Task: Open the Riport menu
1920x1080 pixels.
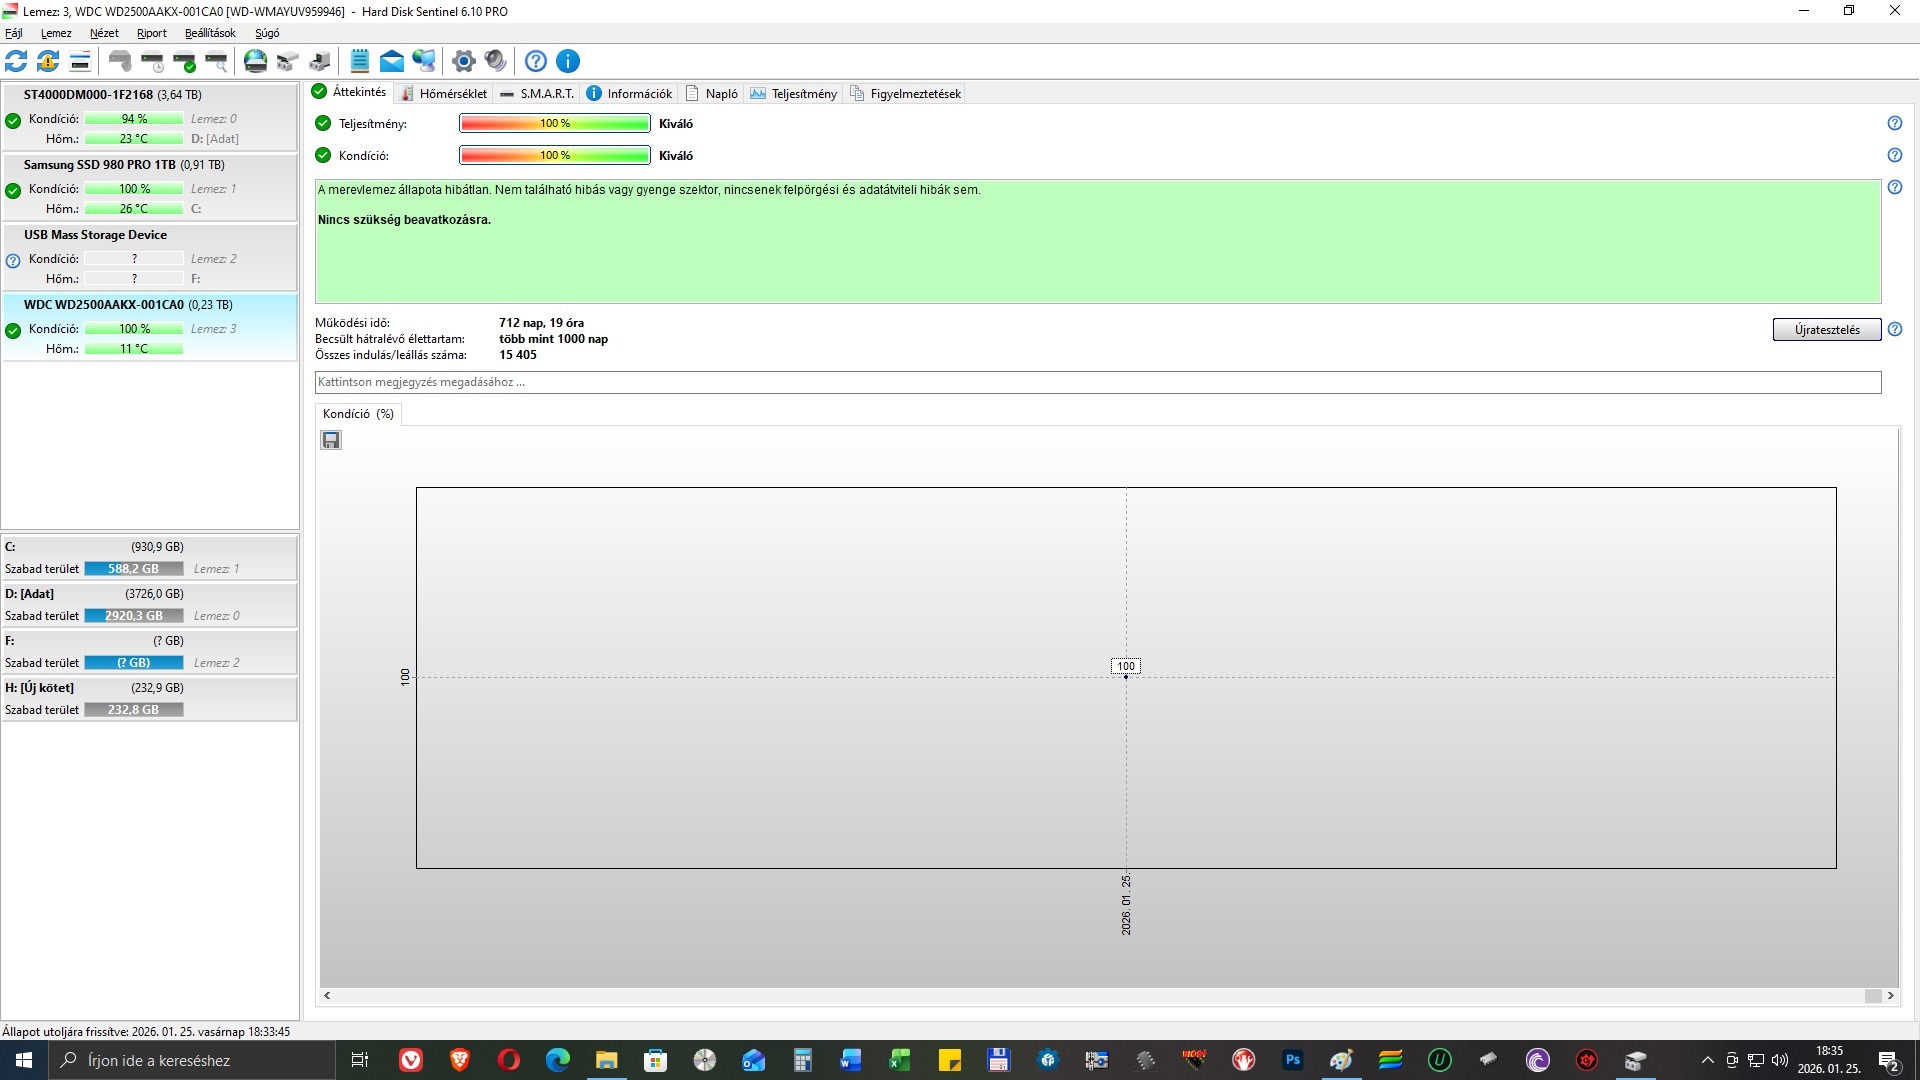Action: click(x=152, y=33)
